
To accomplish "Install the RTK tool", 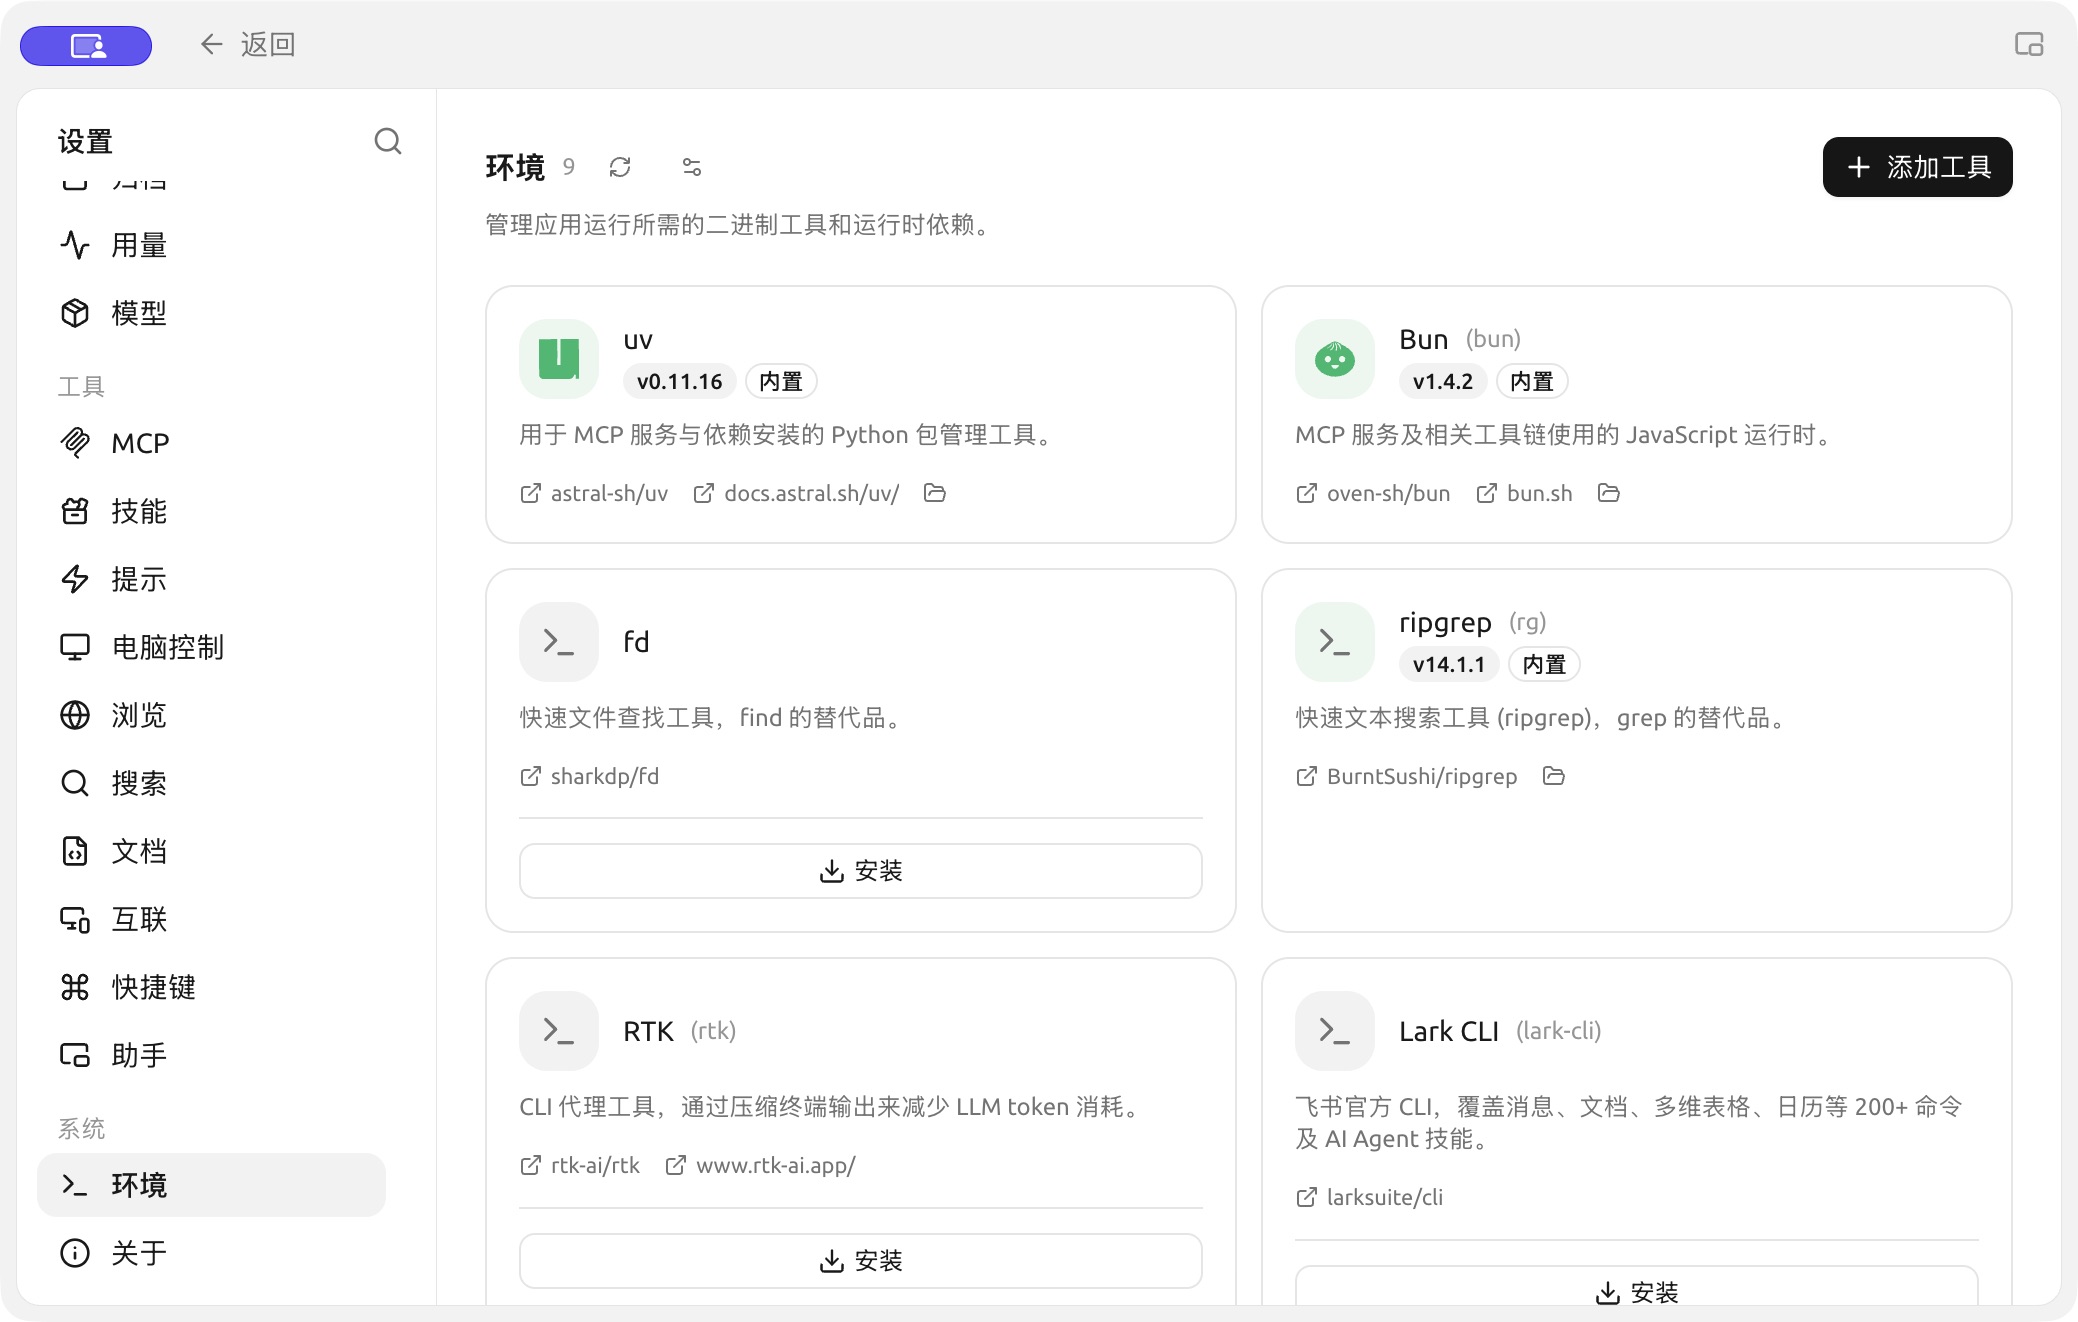I will 861,1261.
